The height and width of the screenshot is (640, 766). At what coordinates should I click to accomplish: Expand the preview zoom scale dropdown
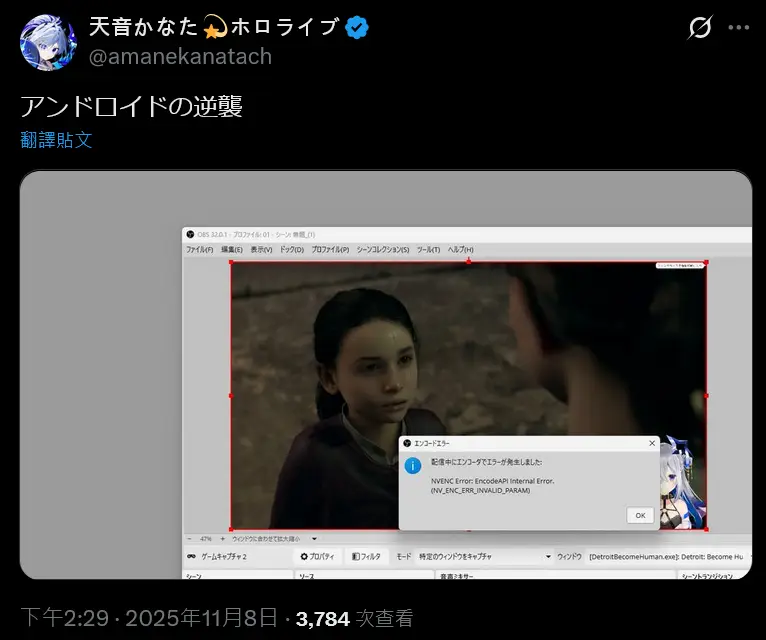click(x=313, y=538)
